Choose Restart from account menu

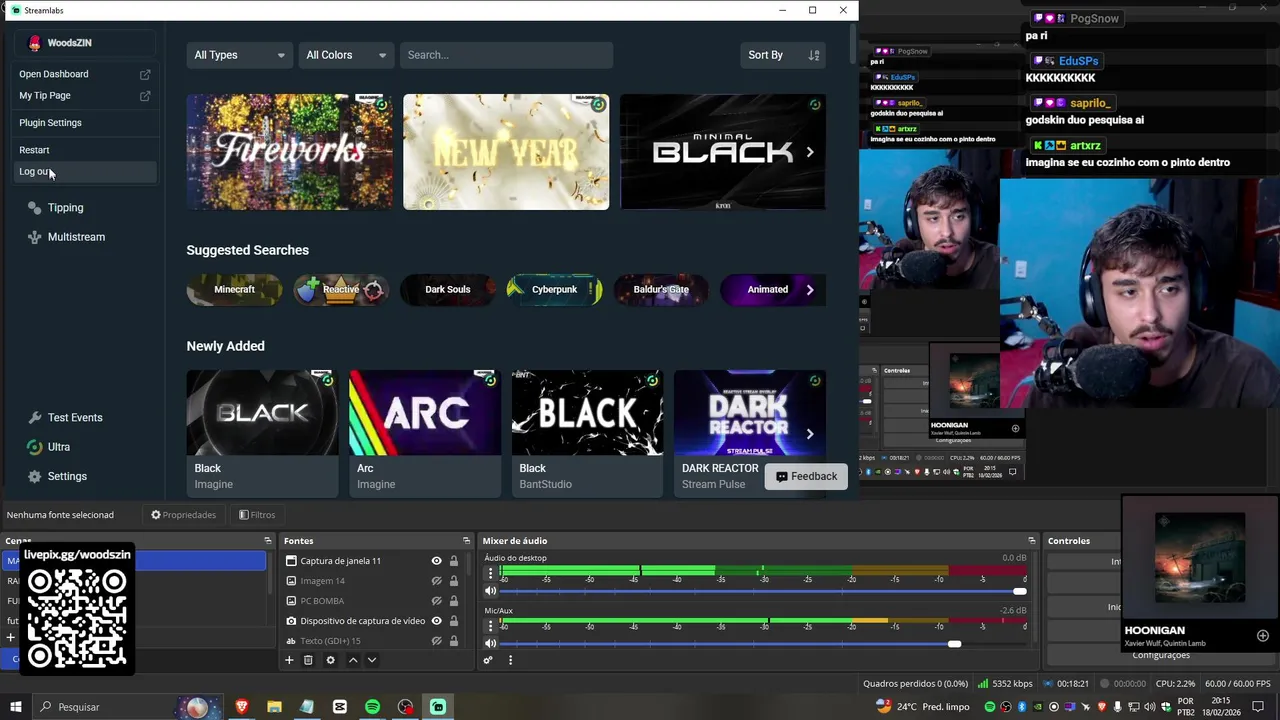pyautogui.click(x=84, y=150)
